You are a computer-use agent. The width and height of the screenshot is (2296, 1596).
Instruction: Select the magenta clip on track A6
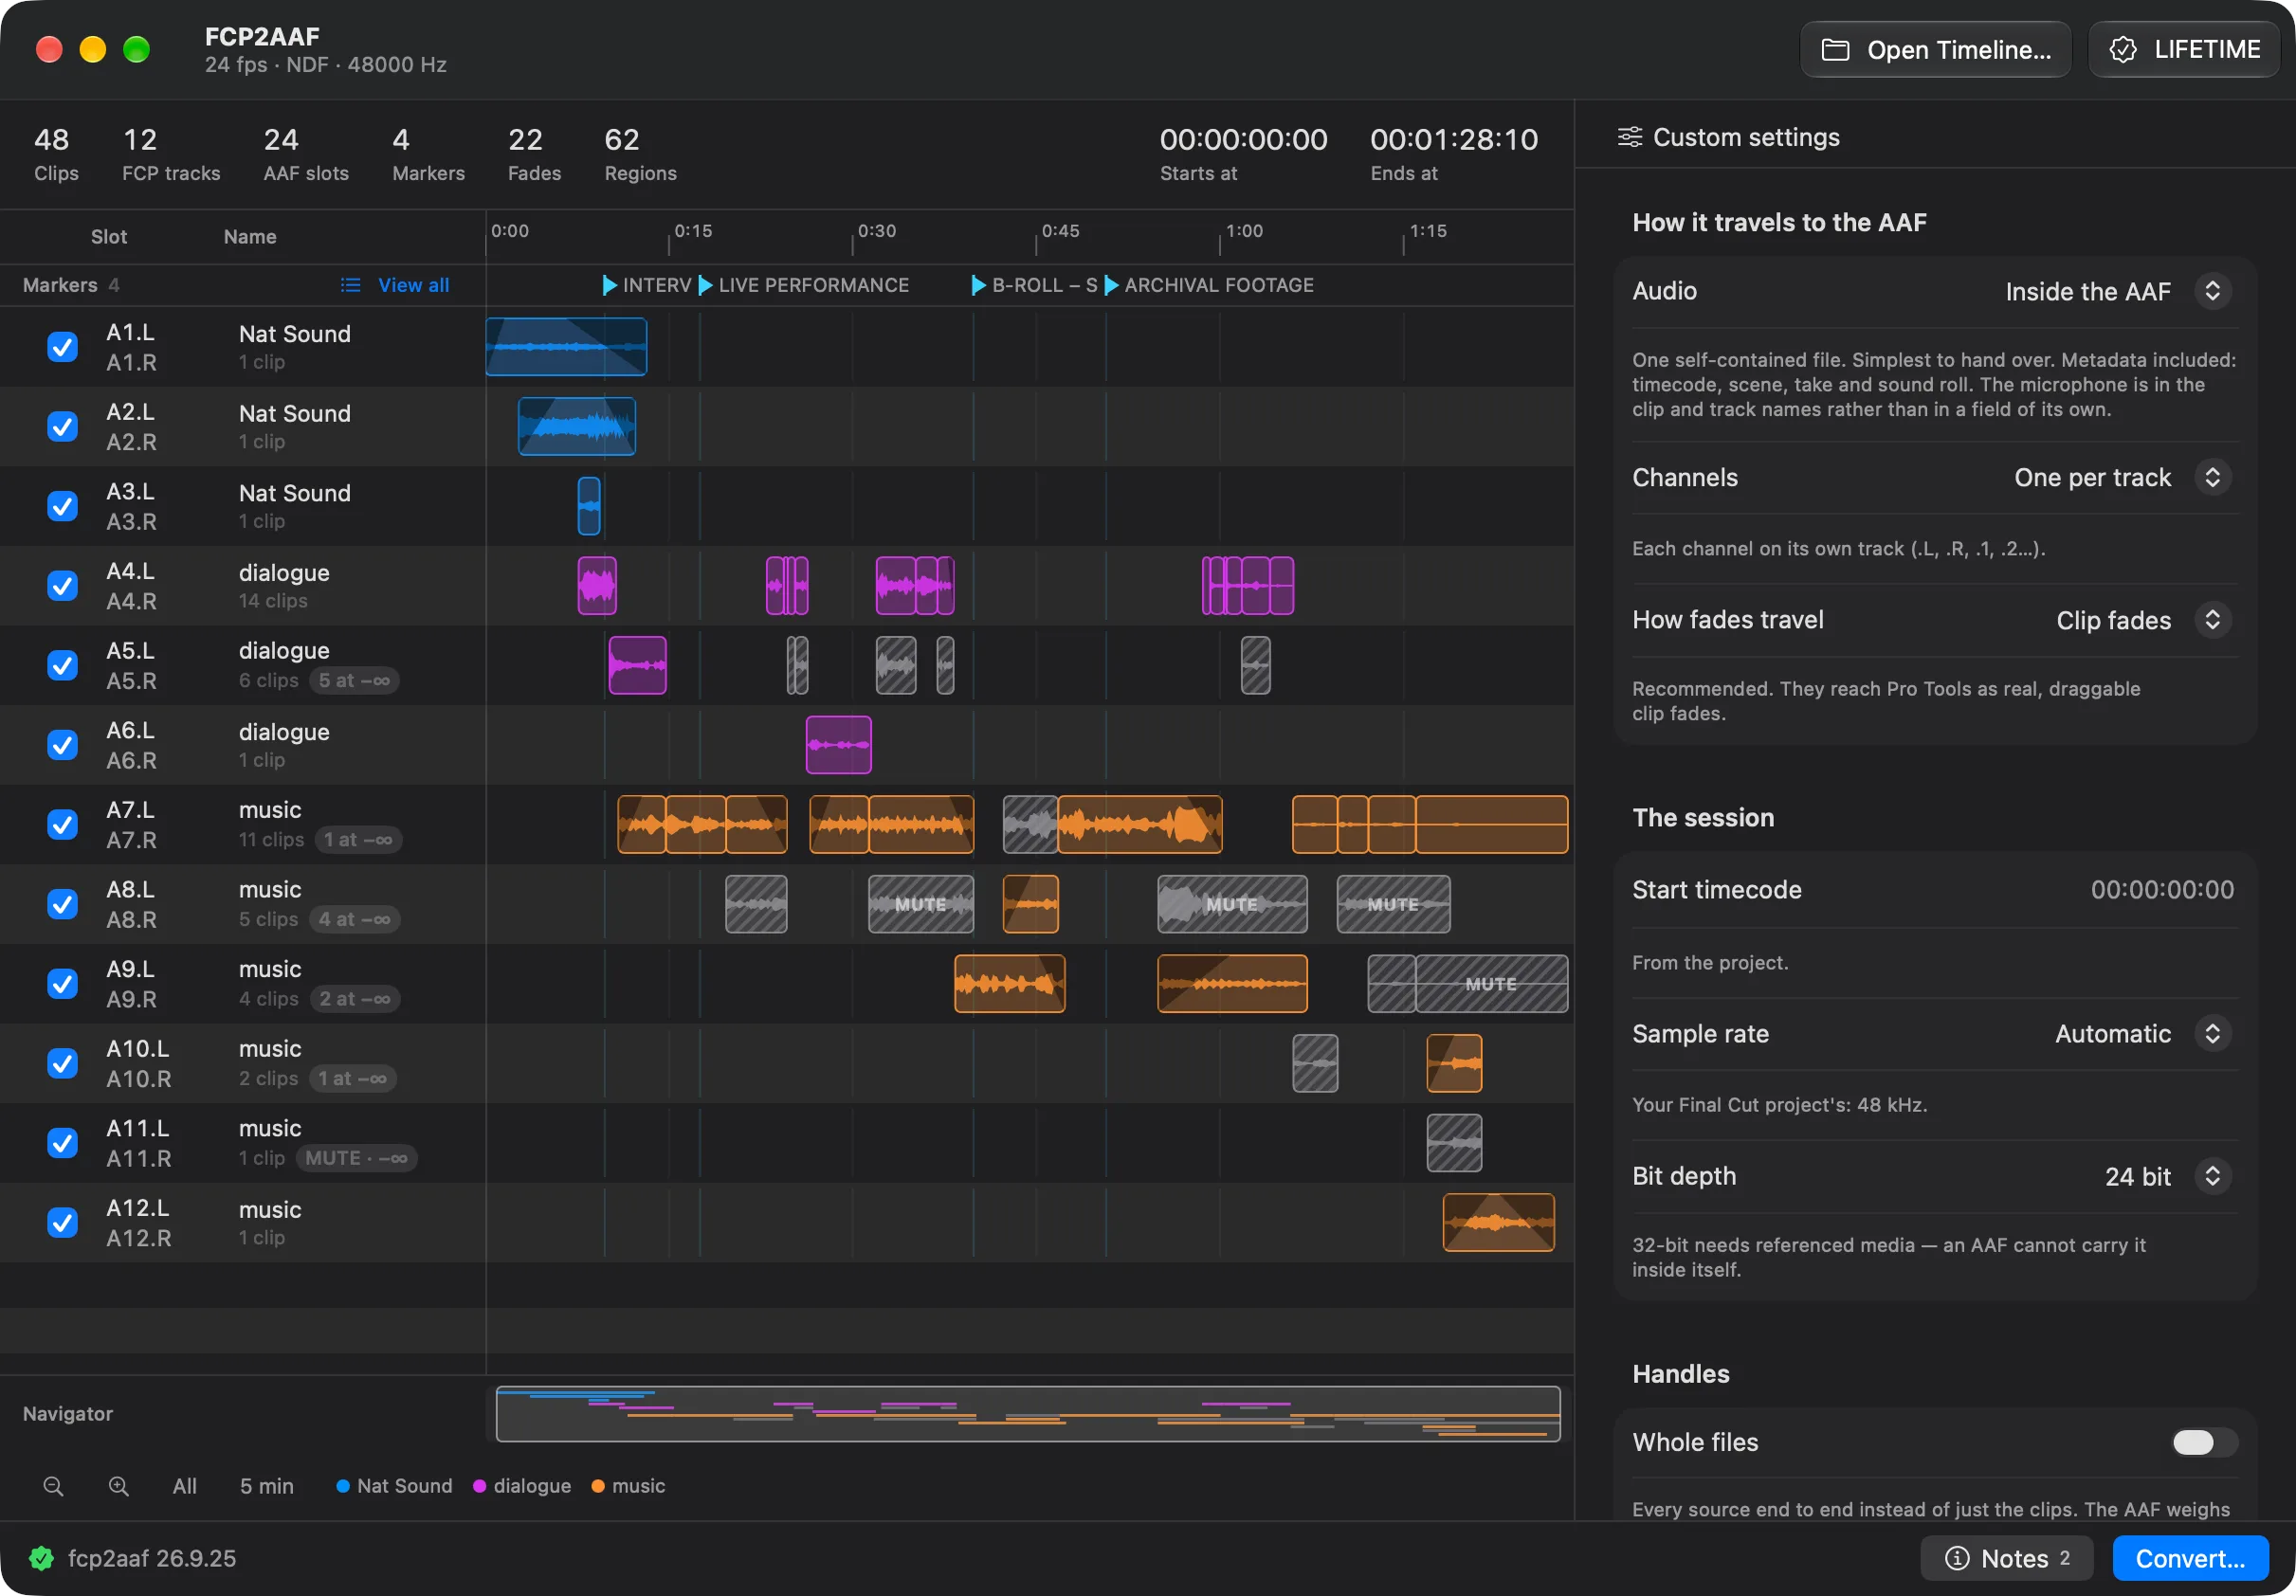[838, 745]
